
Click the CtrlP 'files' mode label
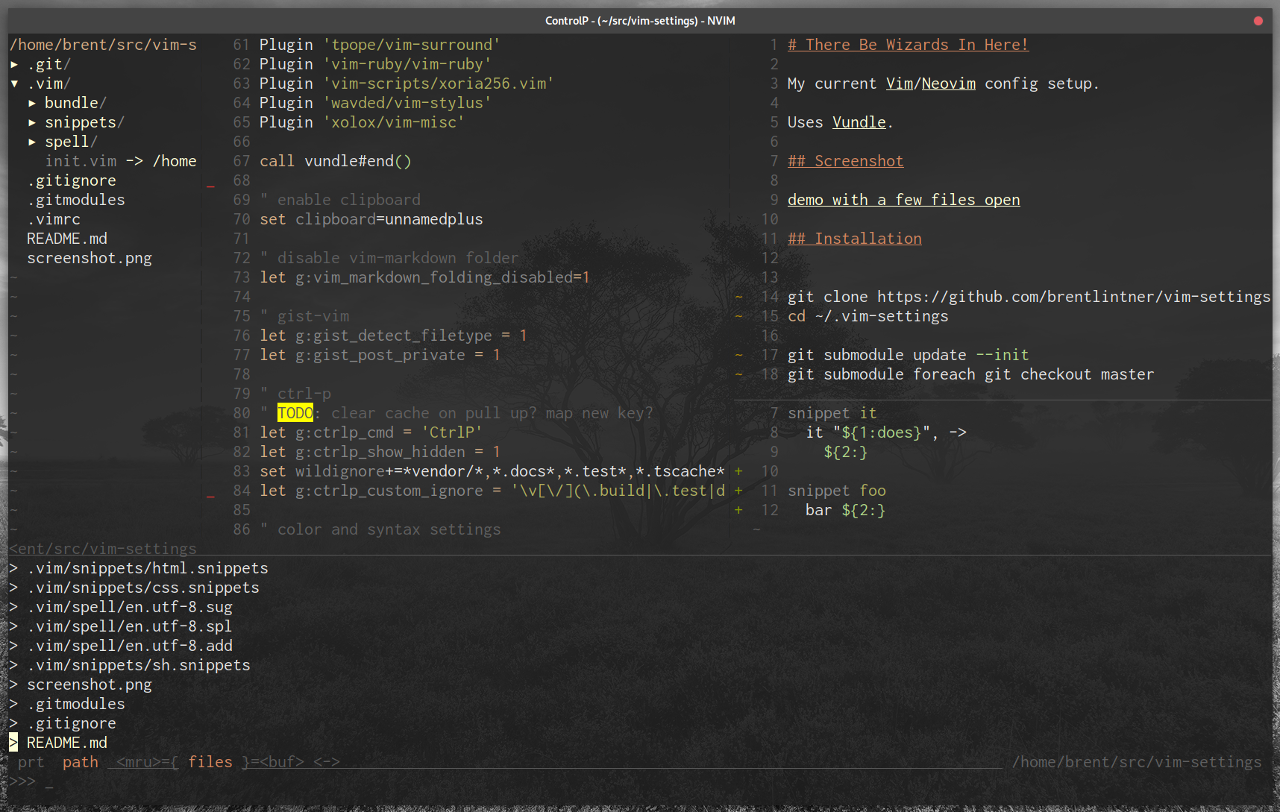pyautogui.click(x=210, y=762)
